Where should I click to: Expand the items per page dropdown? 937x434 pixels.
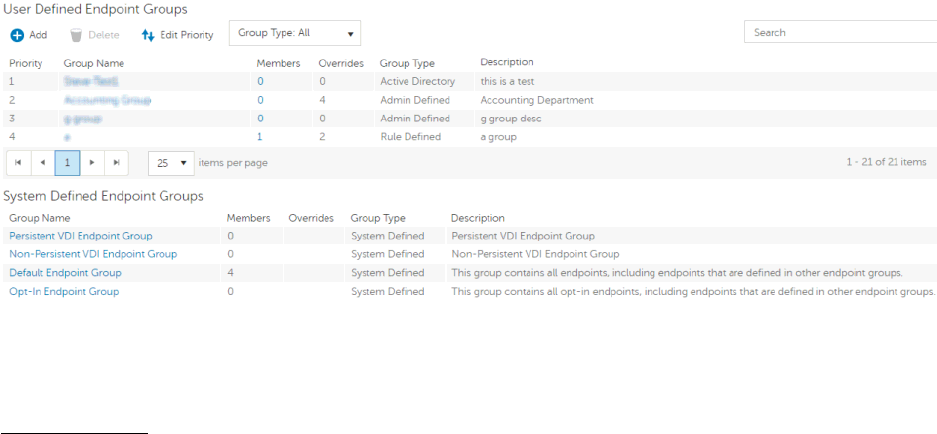[170, 162]
